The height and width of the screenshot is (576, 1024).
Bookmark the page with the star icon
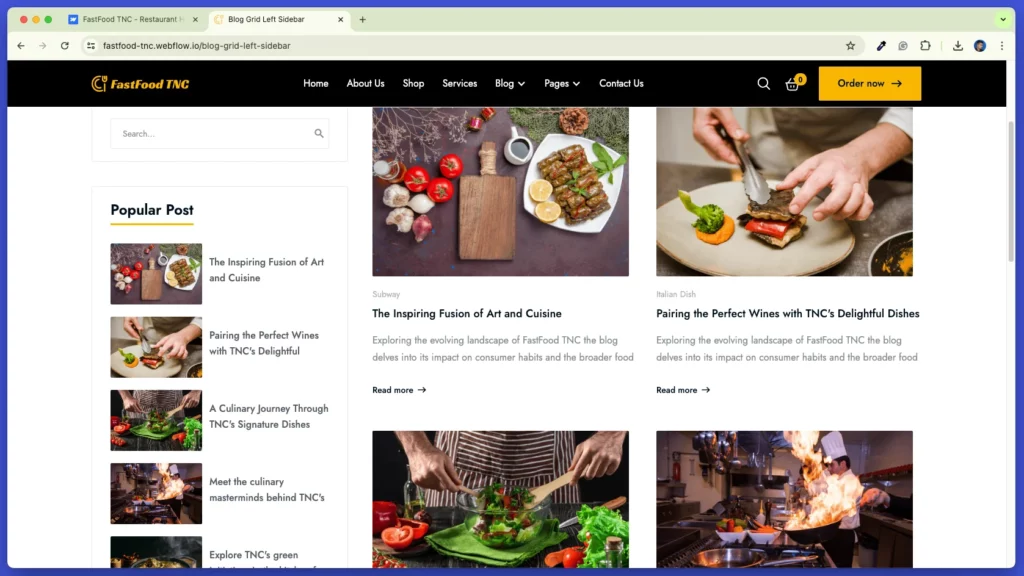pyautogui.click(x=851, y=45)
